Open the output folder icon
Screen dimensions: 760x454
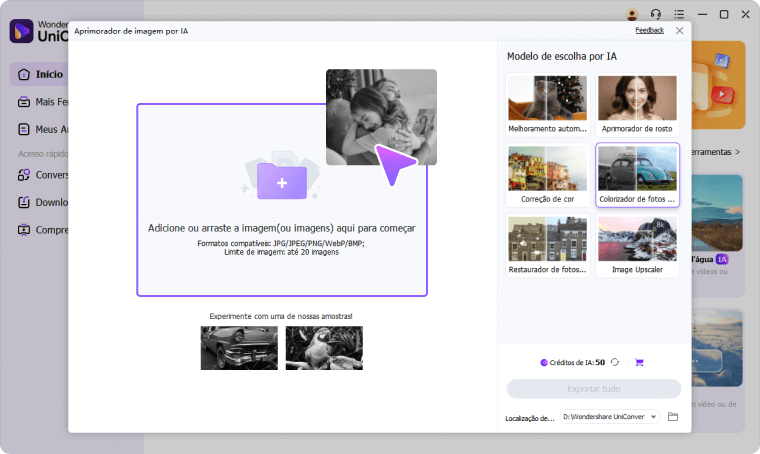pyautogui.click(x=673, y=417)
